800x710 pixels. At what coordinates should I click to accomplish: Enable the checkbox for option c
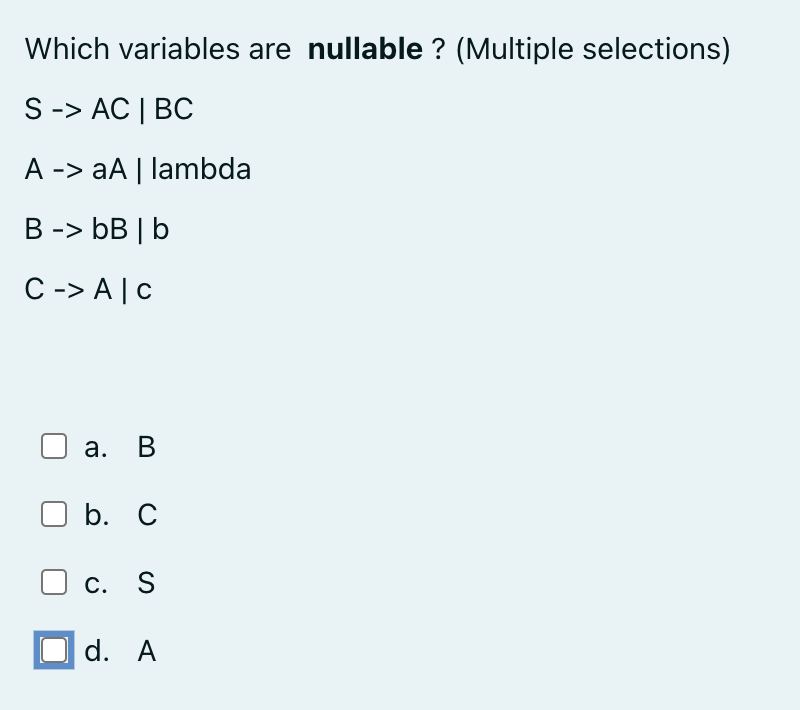(x=54, y=582)
